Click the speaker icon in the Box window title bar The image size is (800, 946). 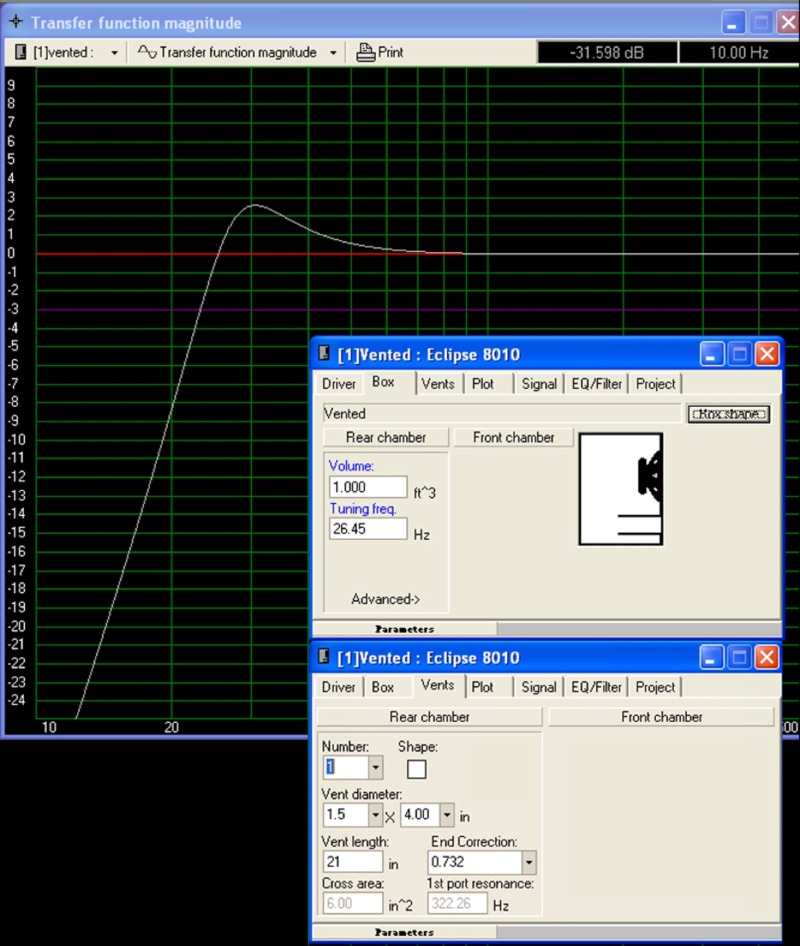[x=324, y=353]
